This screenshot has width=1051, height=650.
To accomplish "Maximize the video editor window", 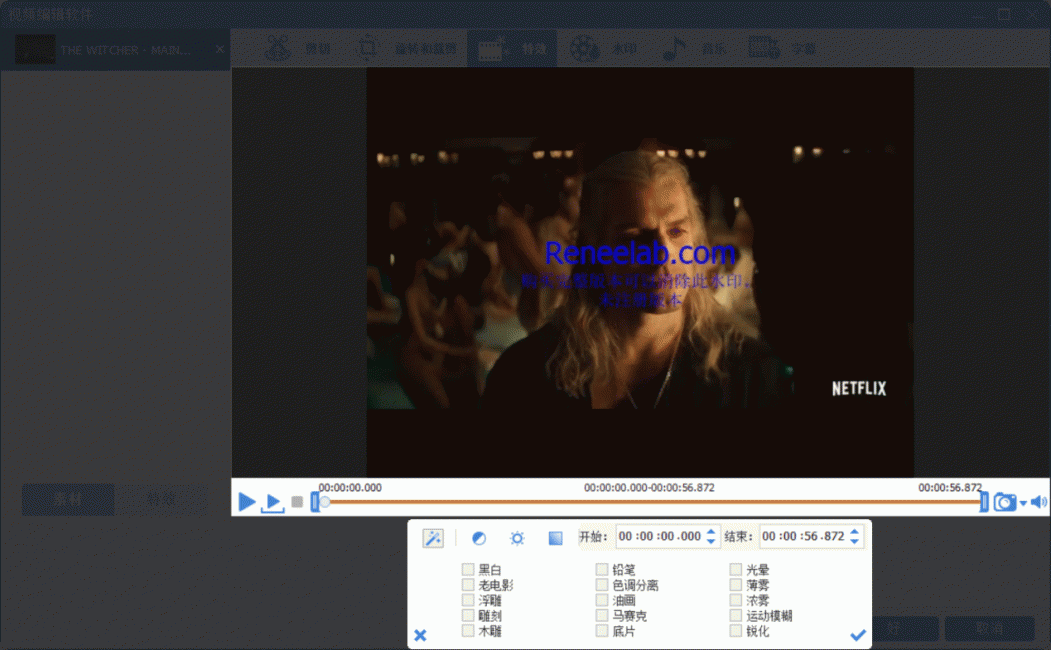I will pyautogui.click(x=1004, y=14).
